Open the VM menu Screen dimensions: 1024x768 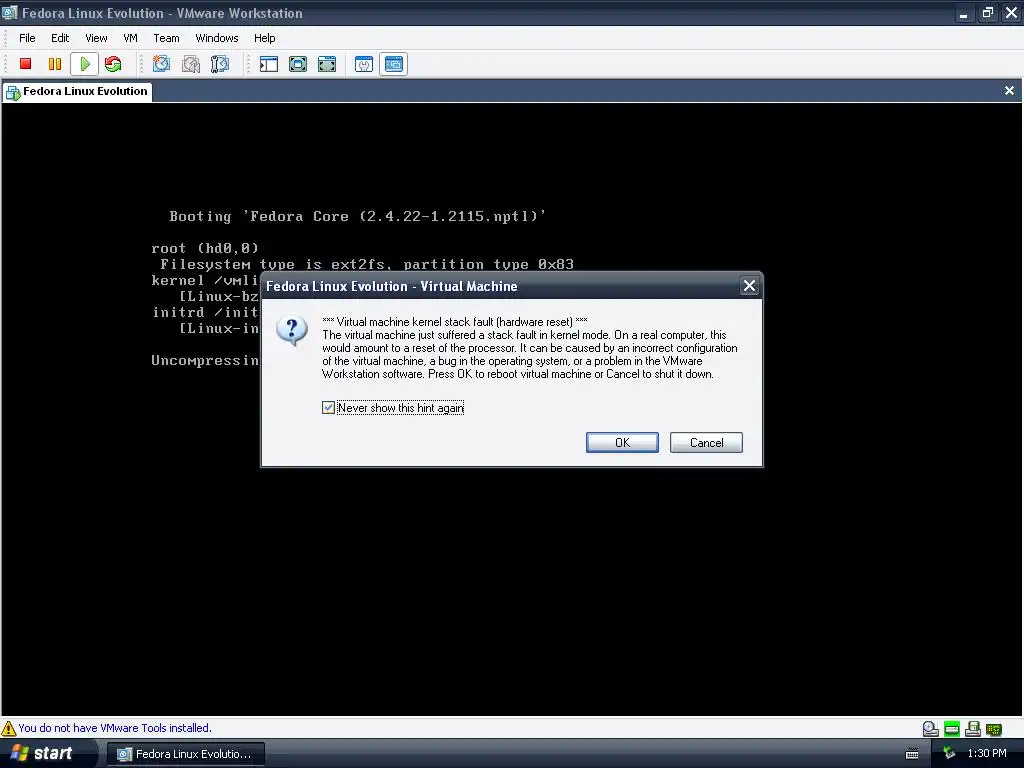(131, 38)
